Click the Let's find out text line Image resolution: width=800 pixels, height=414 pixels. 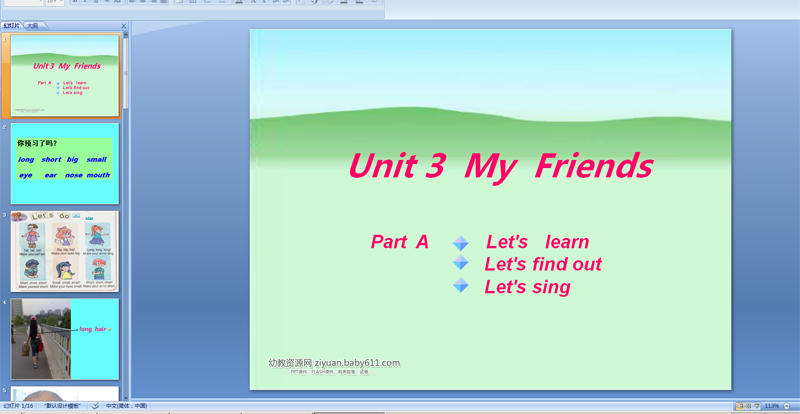[543, 264]
